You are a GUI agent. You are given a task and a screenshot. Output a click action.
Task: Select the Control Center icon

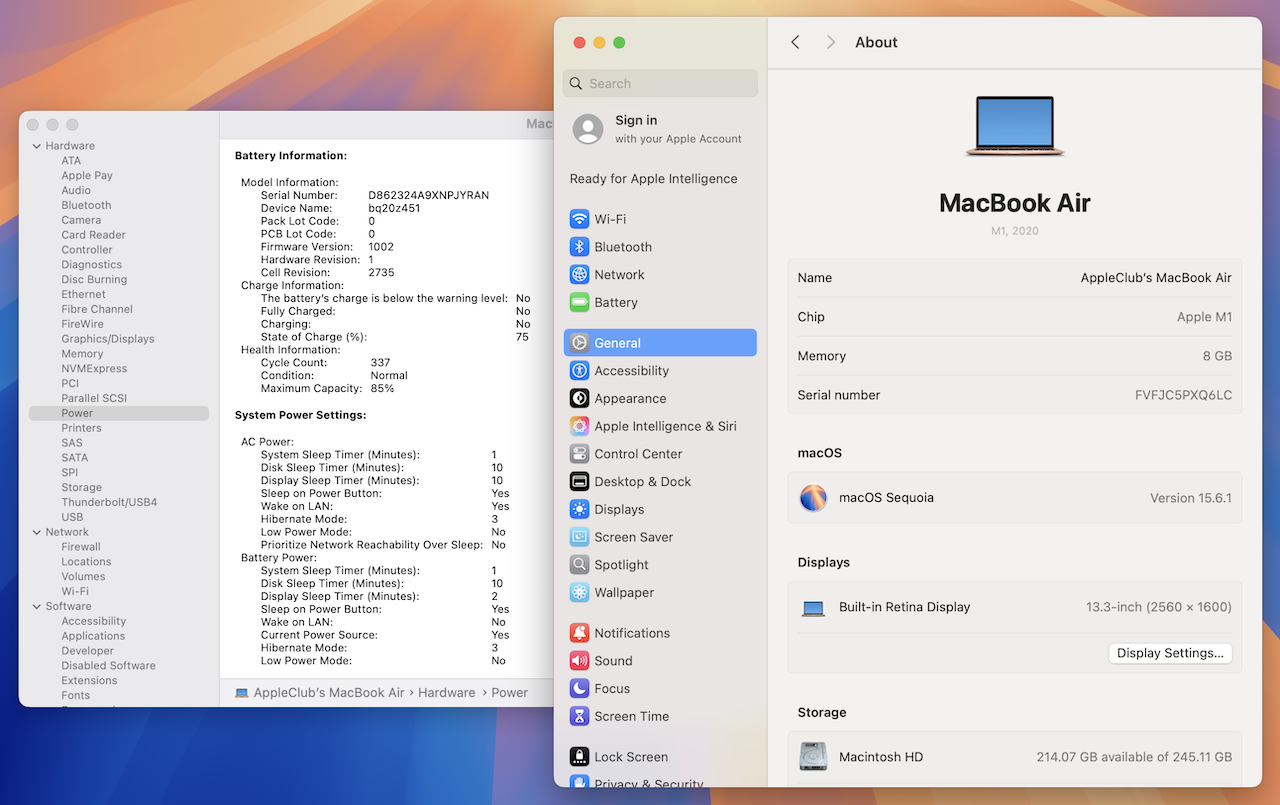[x=579, y=454]
